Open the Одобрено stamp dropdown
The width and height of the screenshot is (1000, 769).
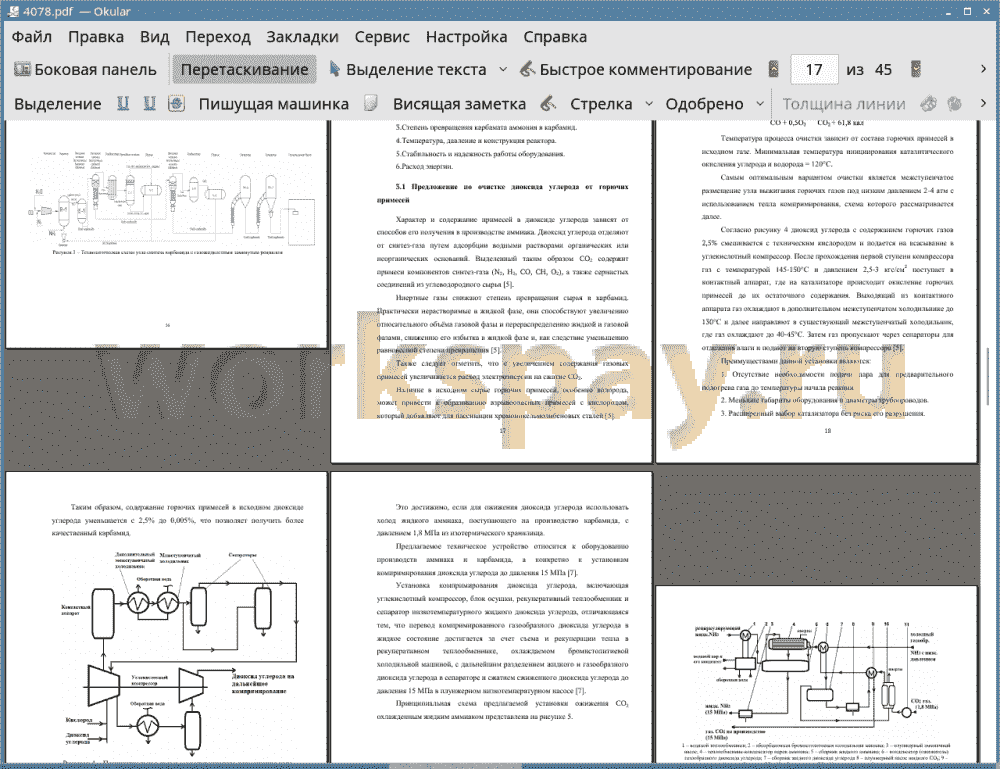coord(760,104)
